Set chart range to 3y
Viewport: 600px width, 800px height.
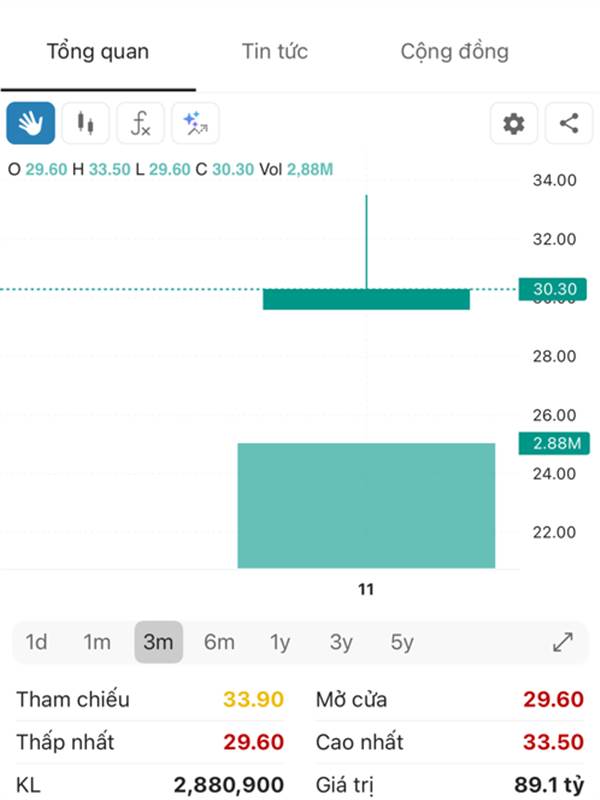point(341,642)
